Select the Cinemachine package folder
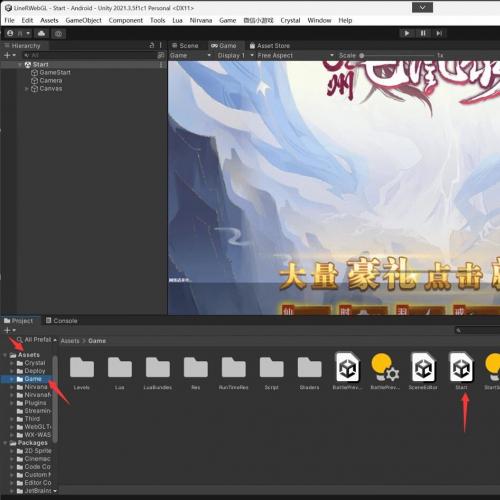 point(34,459)
